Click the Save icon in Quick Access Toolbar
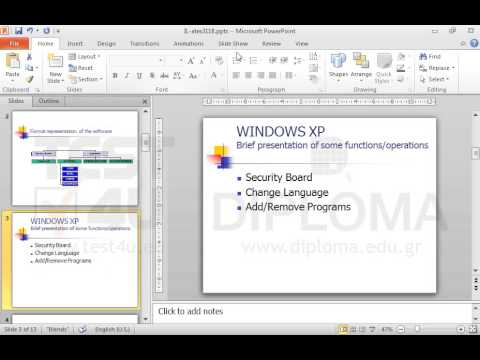 tap(19, 31)
